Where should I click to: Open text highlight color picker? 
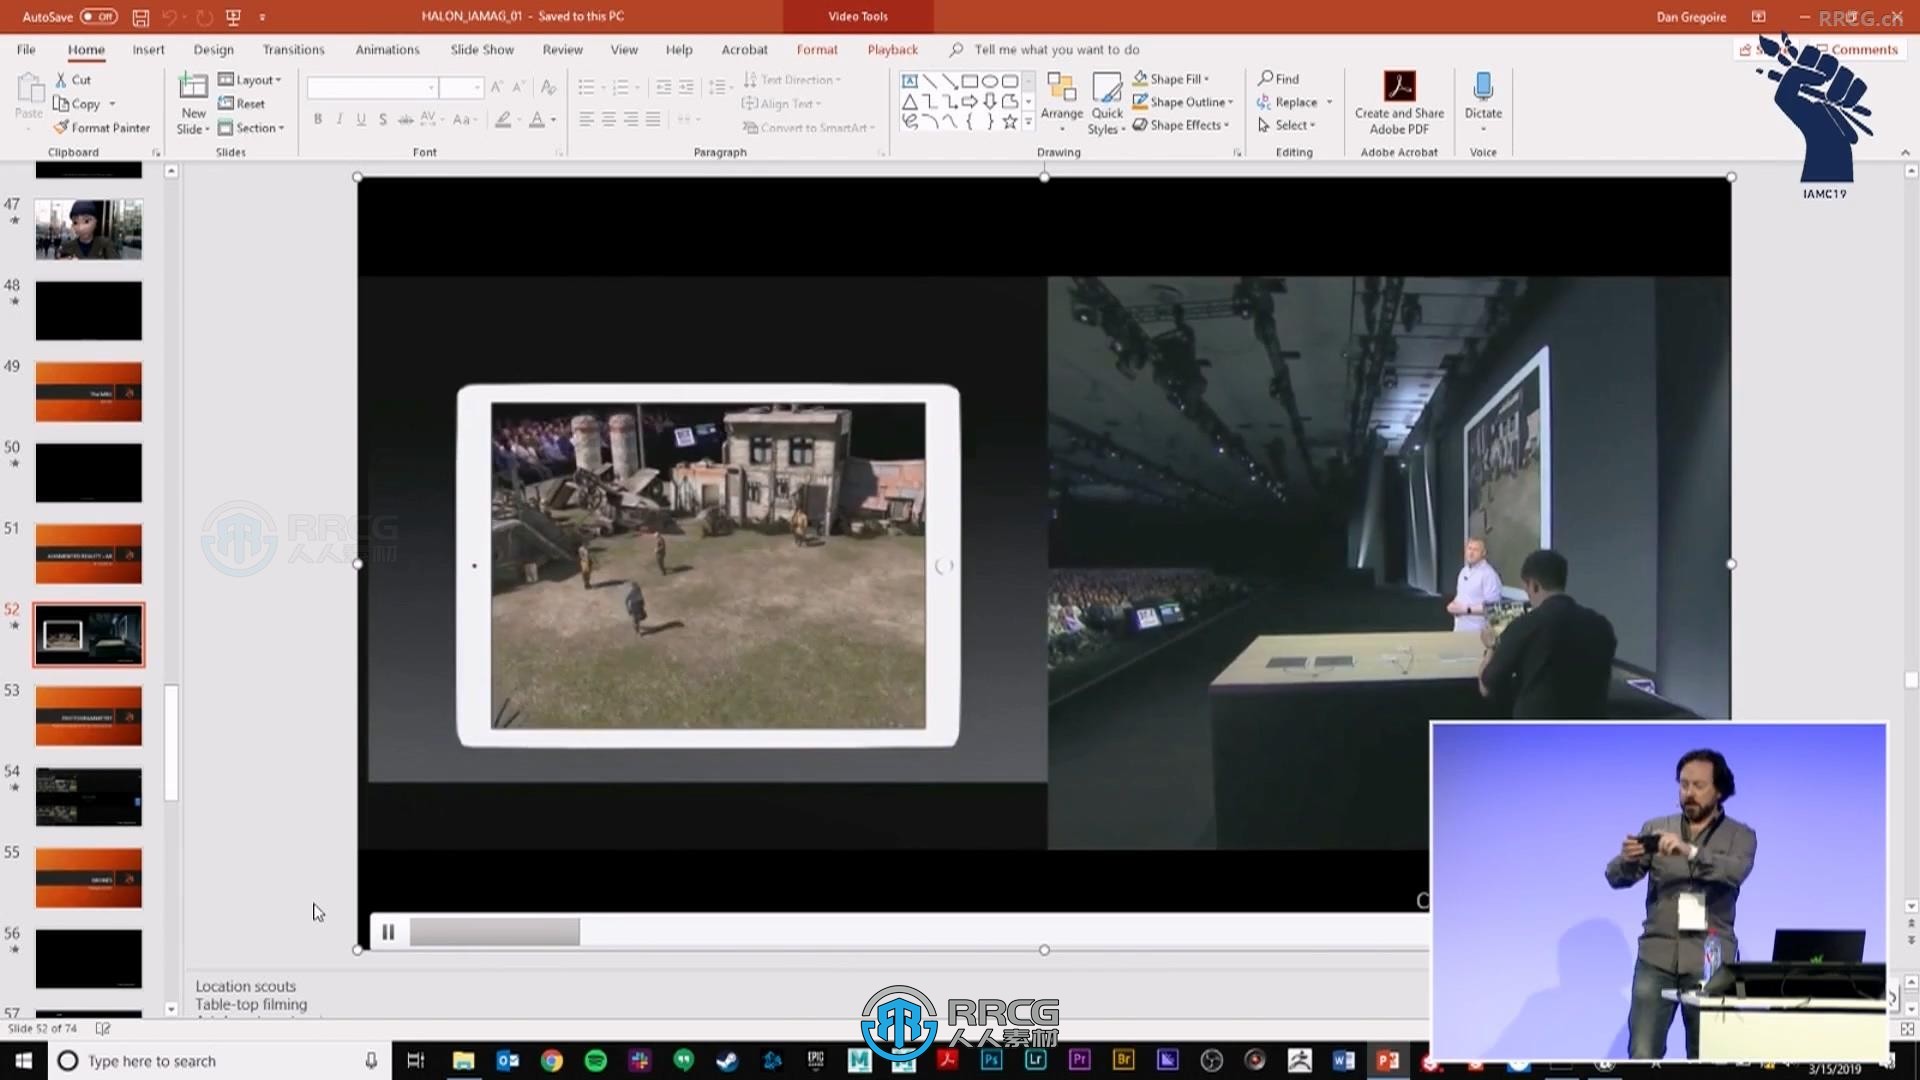[x=503, y=119]
